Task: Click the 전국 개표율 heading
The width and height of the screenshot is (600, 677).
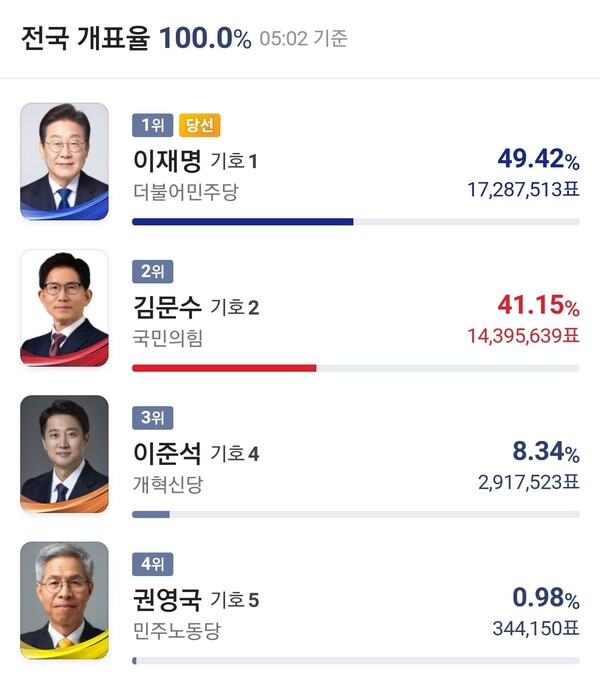Action: 84,39
